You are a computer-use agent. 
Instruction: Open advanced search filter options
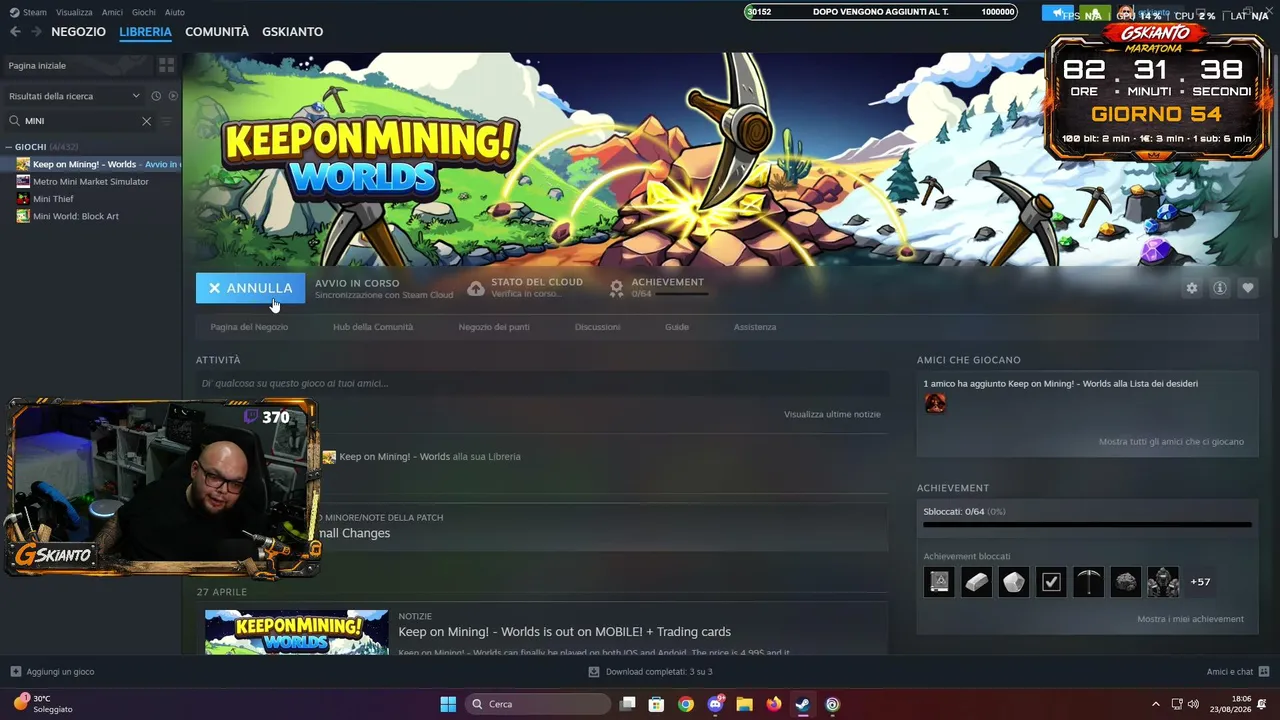pyautogui.click(x=167, y=121)
